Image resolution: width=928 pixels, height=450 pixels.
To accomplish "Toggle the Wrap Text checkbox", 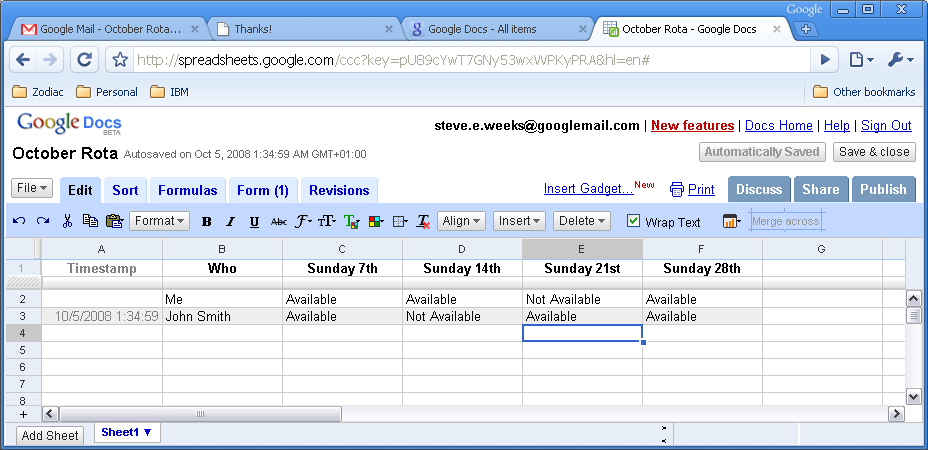I will pyautogui.click(x=633, y=221).
